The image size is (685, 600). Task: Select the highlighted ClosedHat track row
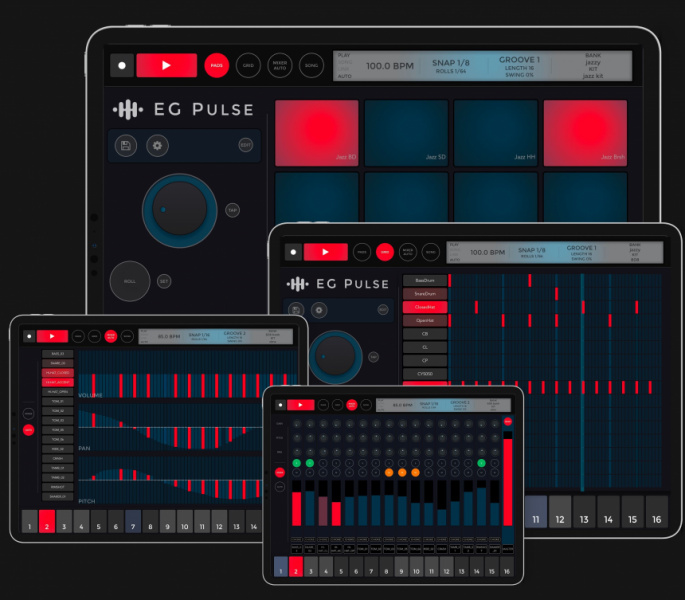click(x=425, y=307)
